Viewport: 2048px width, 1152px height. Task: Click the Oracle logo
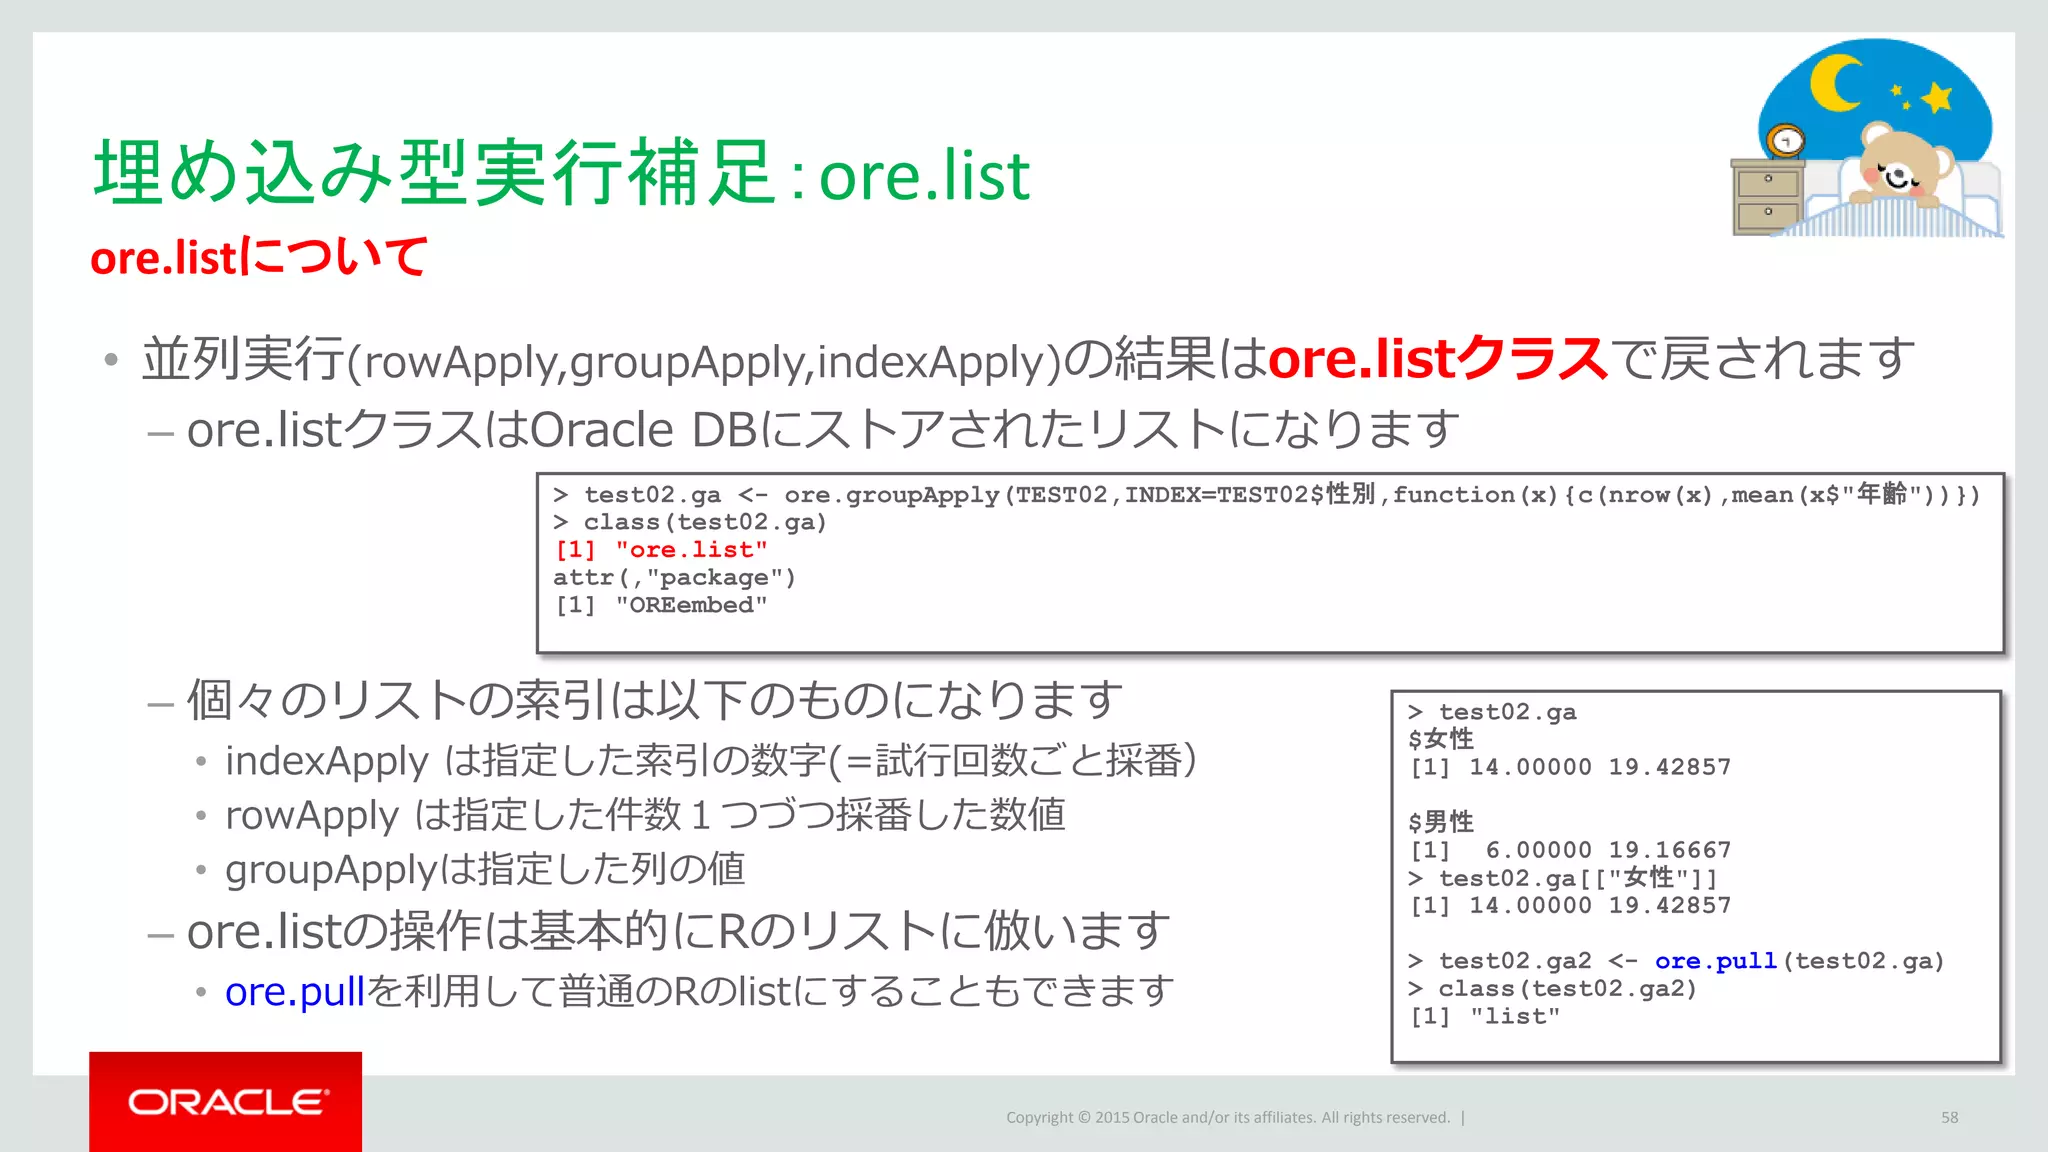pyautogui.click(x=225, y=1101)
